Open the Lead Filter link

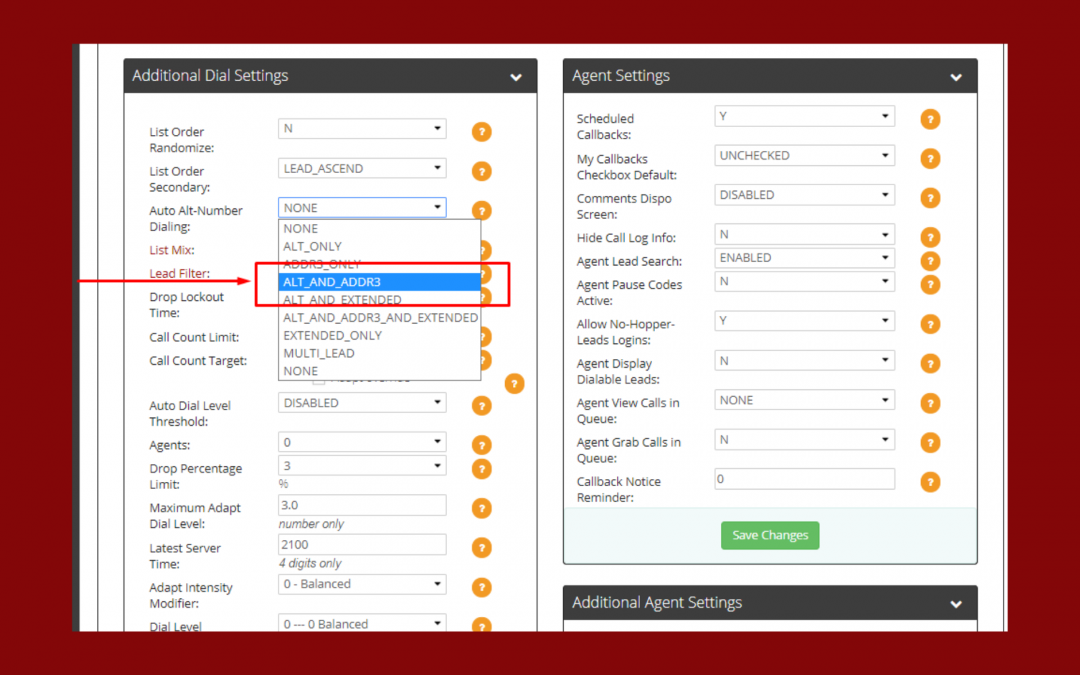point(179,273)
